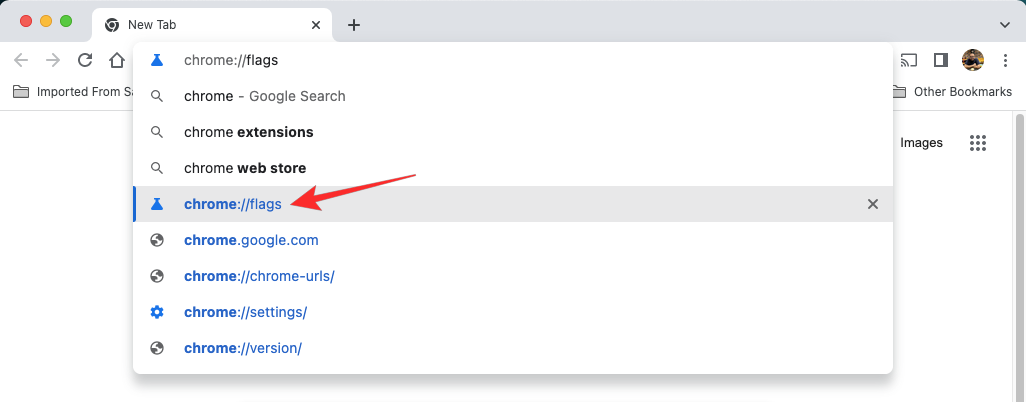Expand the tab search chevron
The width and height of the screenshot is (1026, 402).
point(1004,25)
